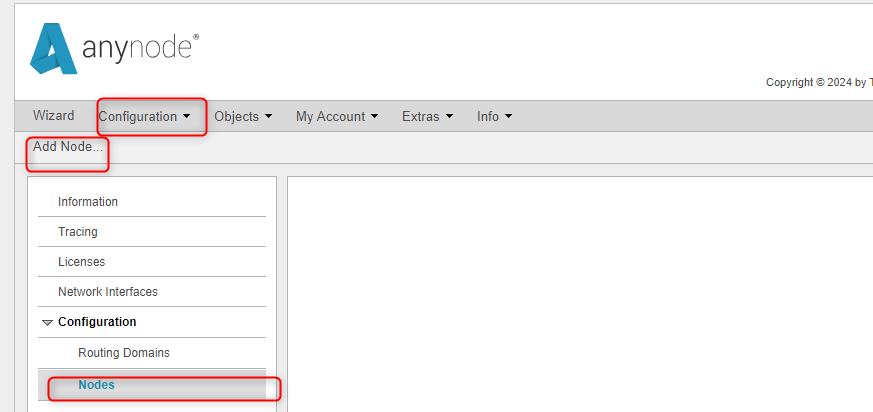Viewport: 873px width, 412px height.
Task: Click the registered trademark symbol beside anynode
Action: point(195,38)
